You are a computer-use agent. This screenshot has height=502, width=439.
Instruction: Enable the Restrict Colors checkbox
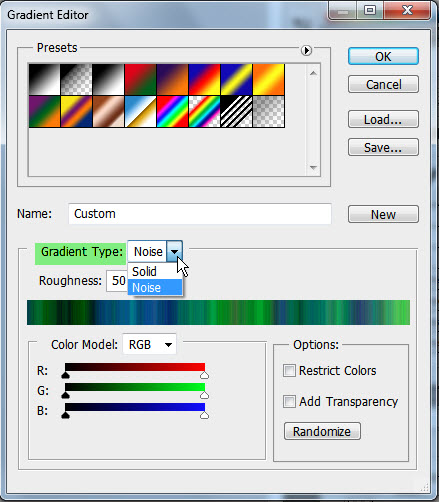point(289,370)
